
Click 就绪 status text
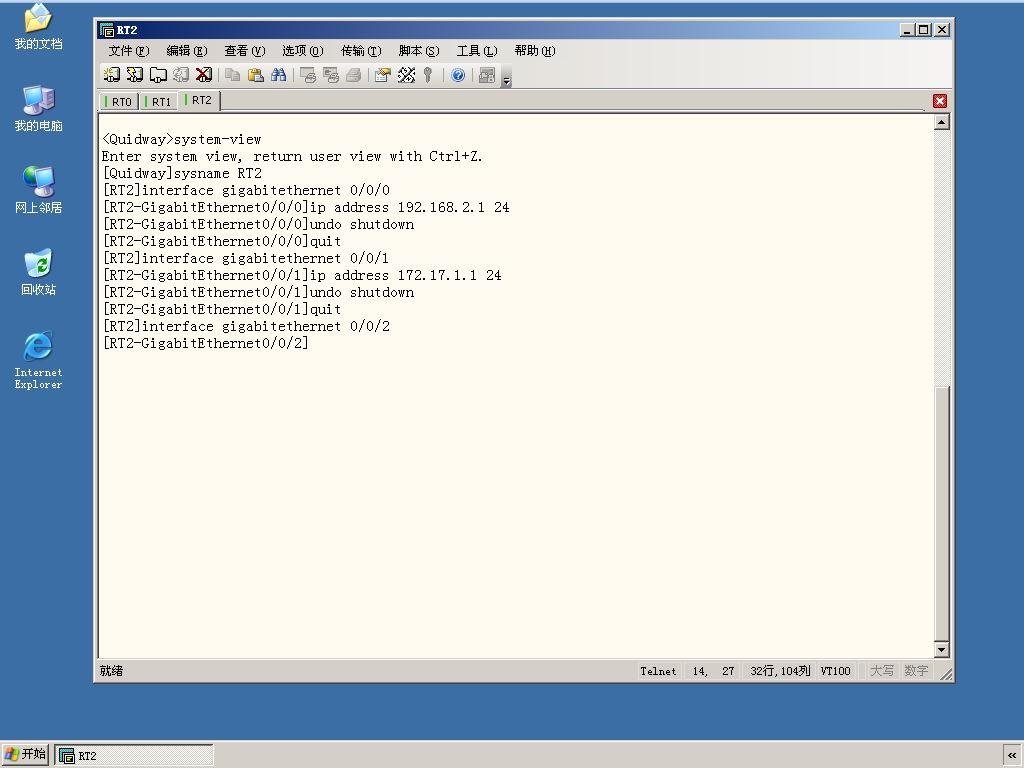click(111, 671)
